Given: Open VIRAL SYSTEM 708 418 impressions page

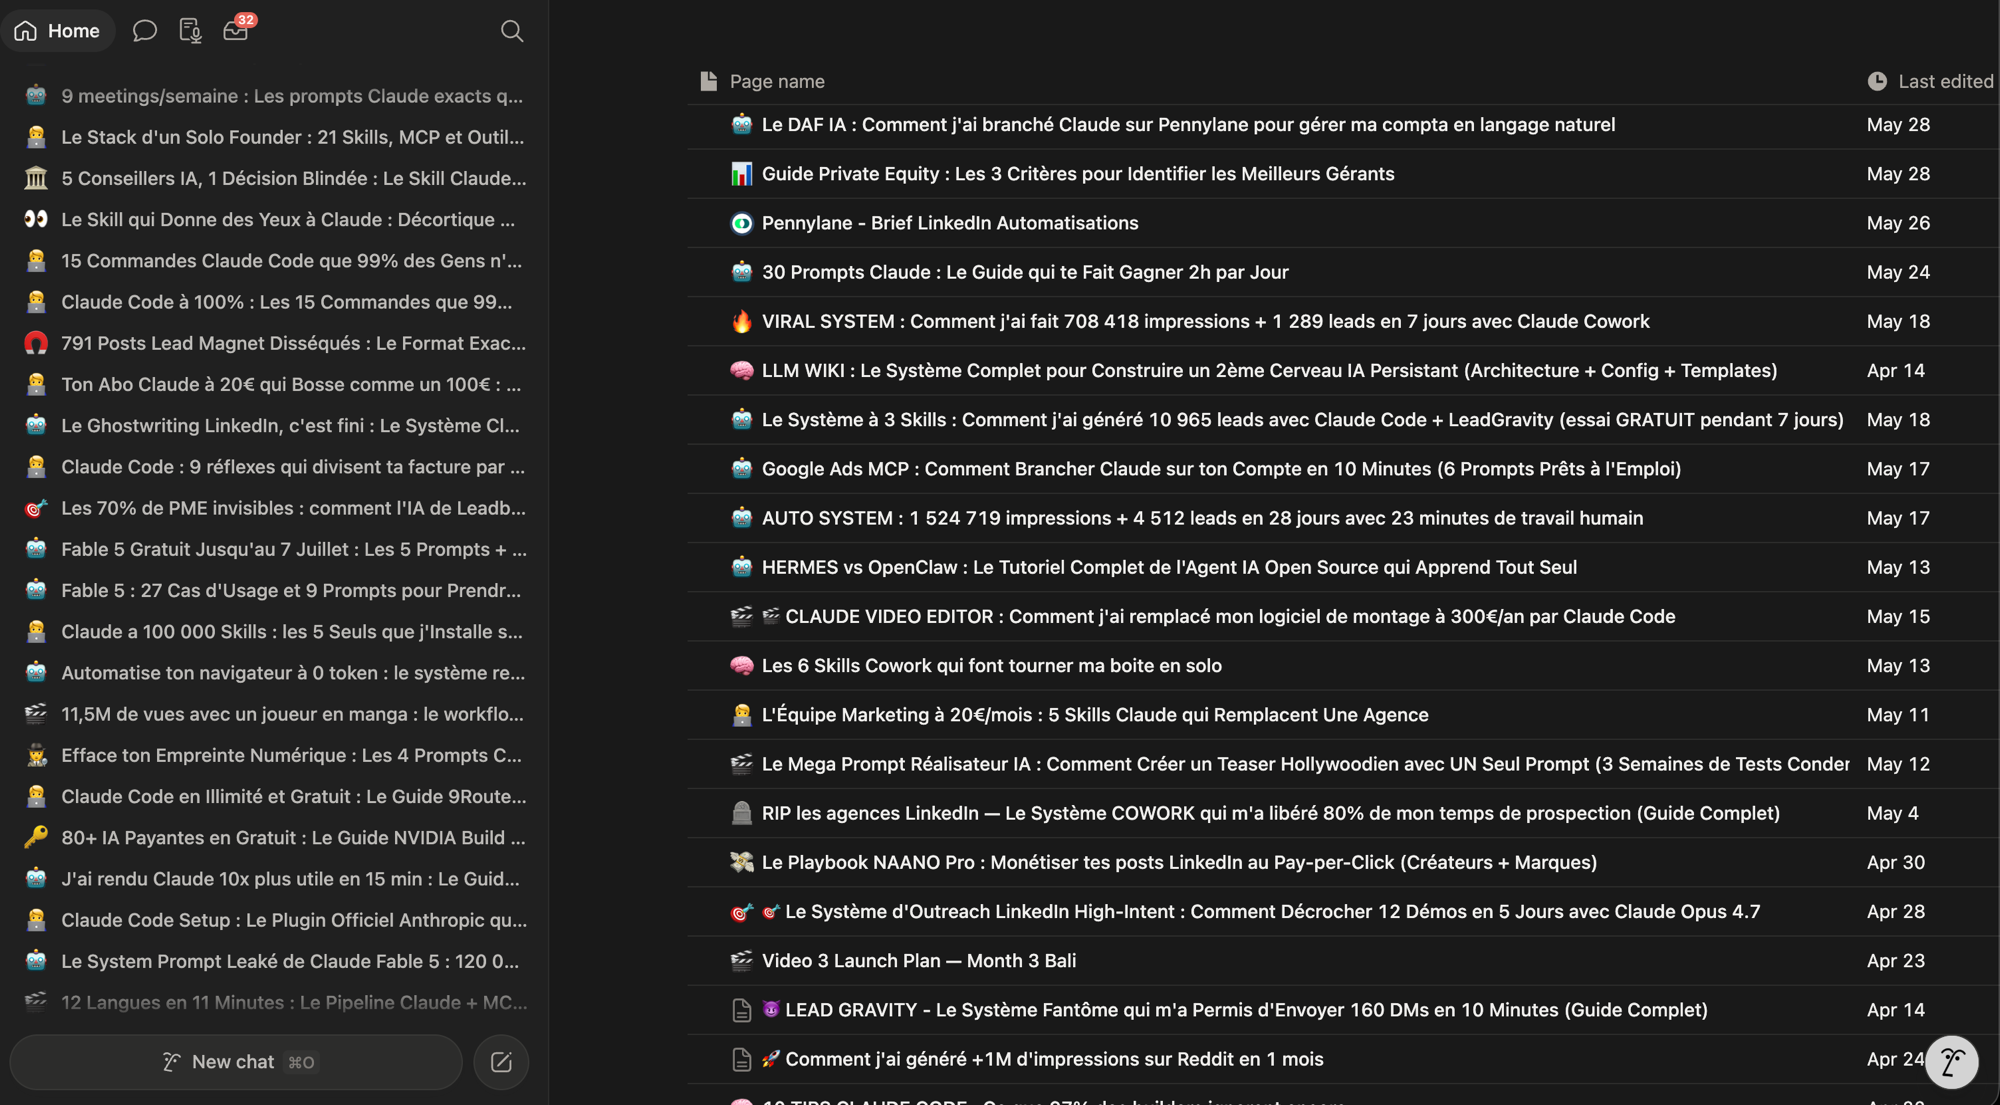Looking at the screenshot, I should [x=1206, y=321].
